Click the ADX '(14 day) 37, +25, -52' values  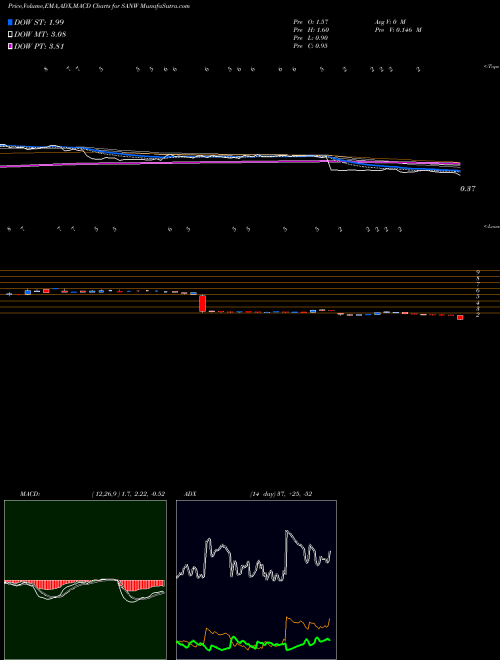click(x=280, y=494)
